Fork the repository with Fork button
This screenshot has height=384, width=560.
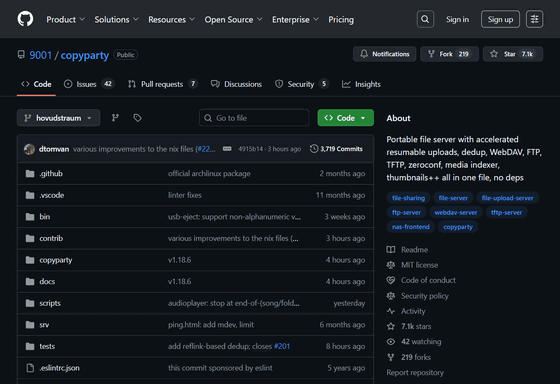point(449,54)
